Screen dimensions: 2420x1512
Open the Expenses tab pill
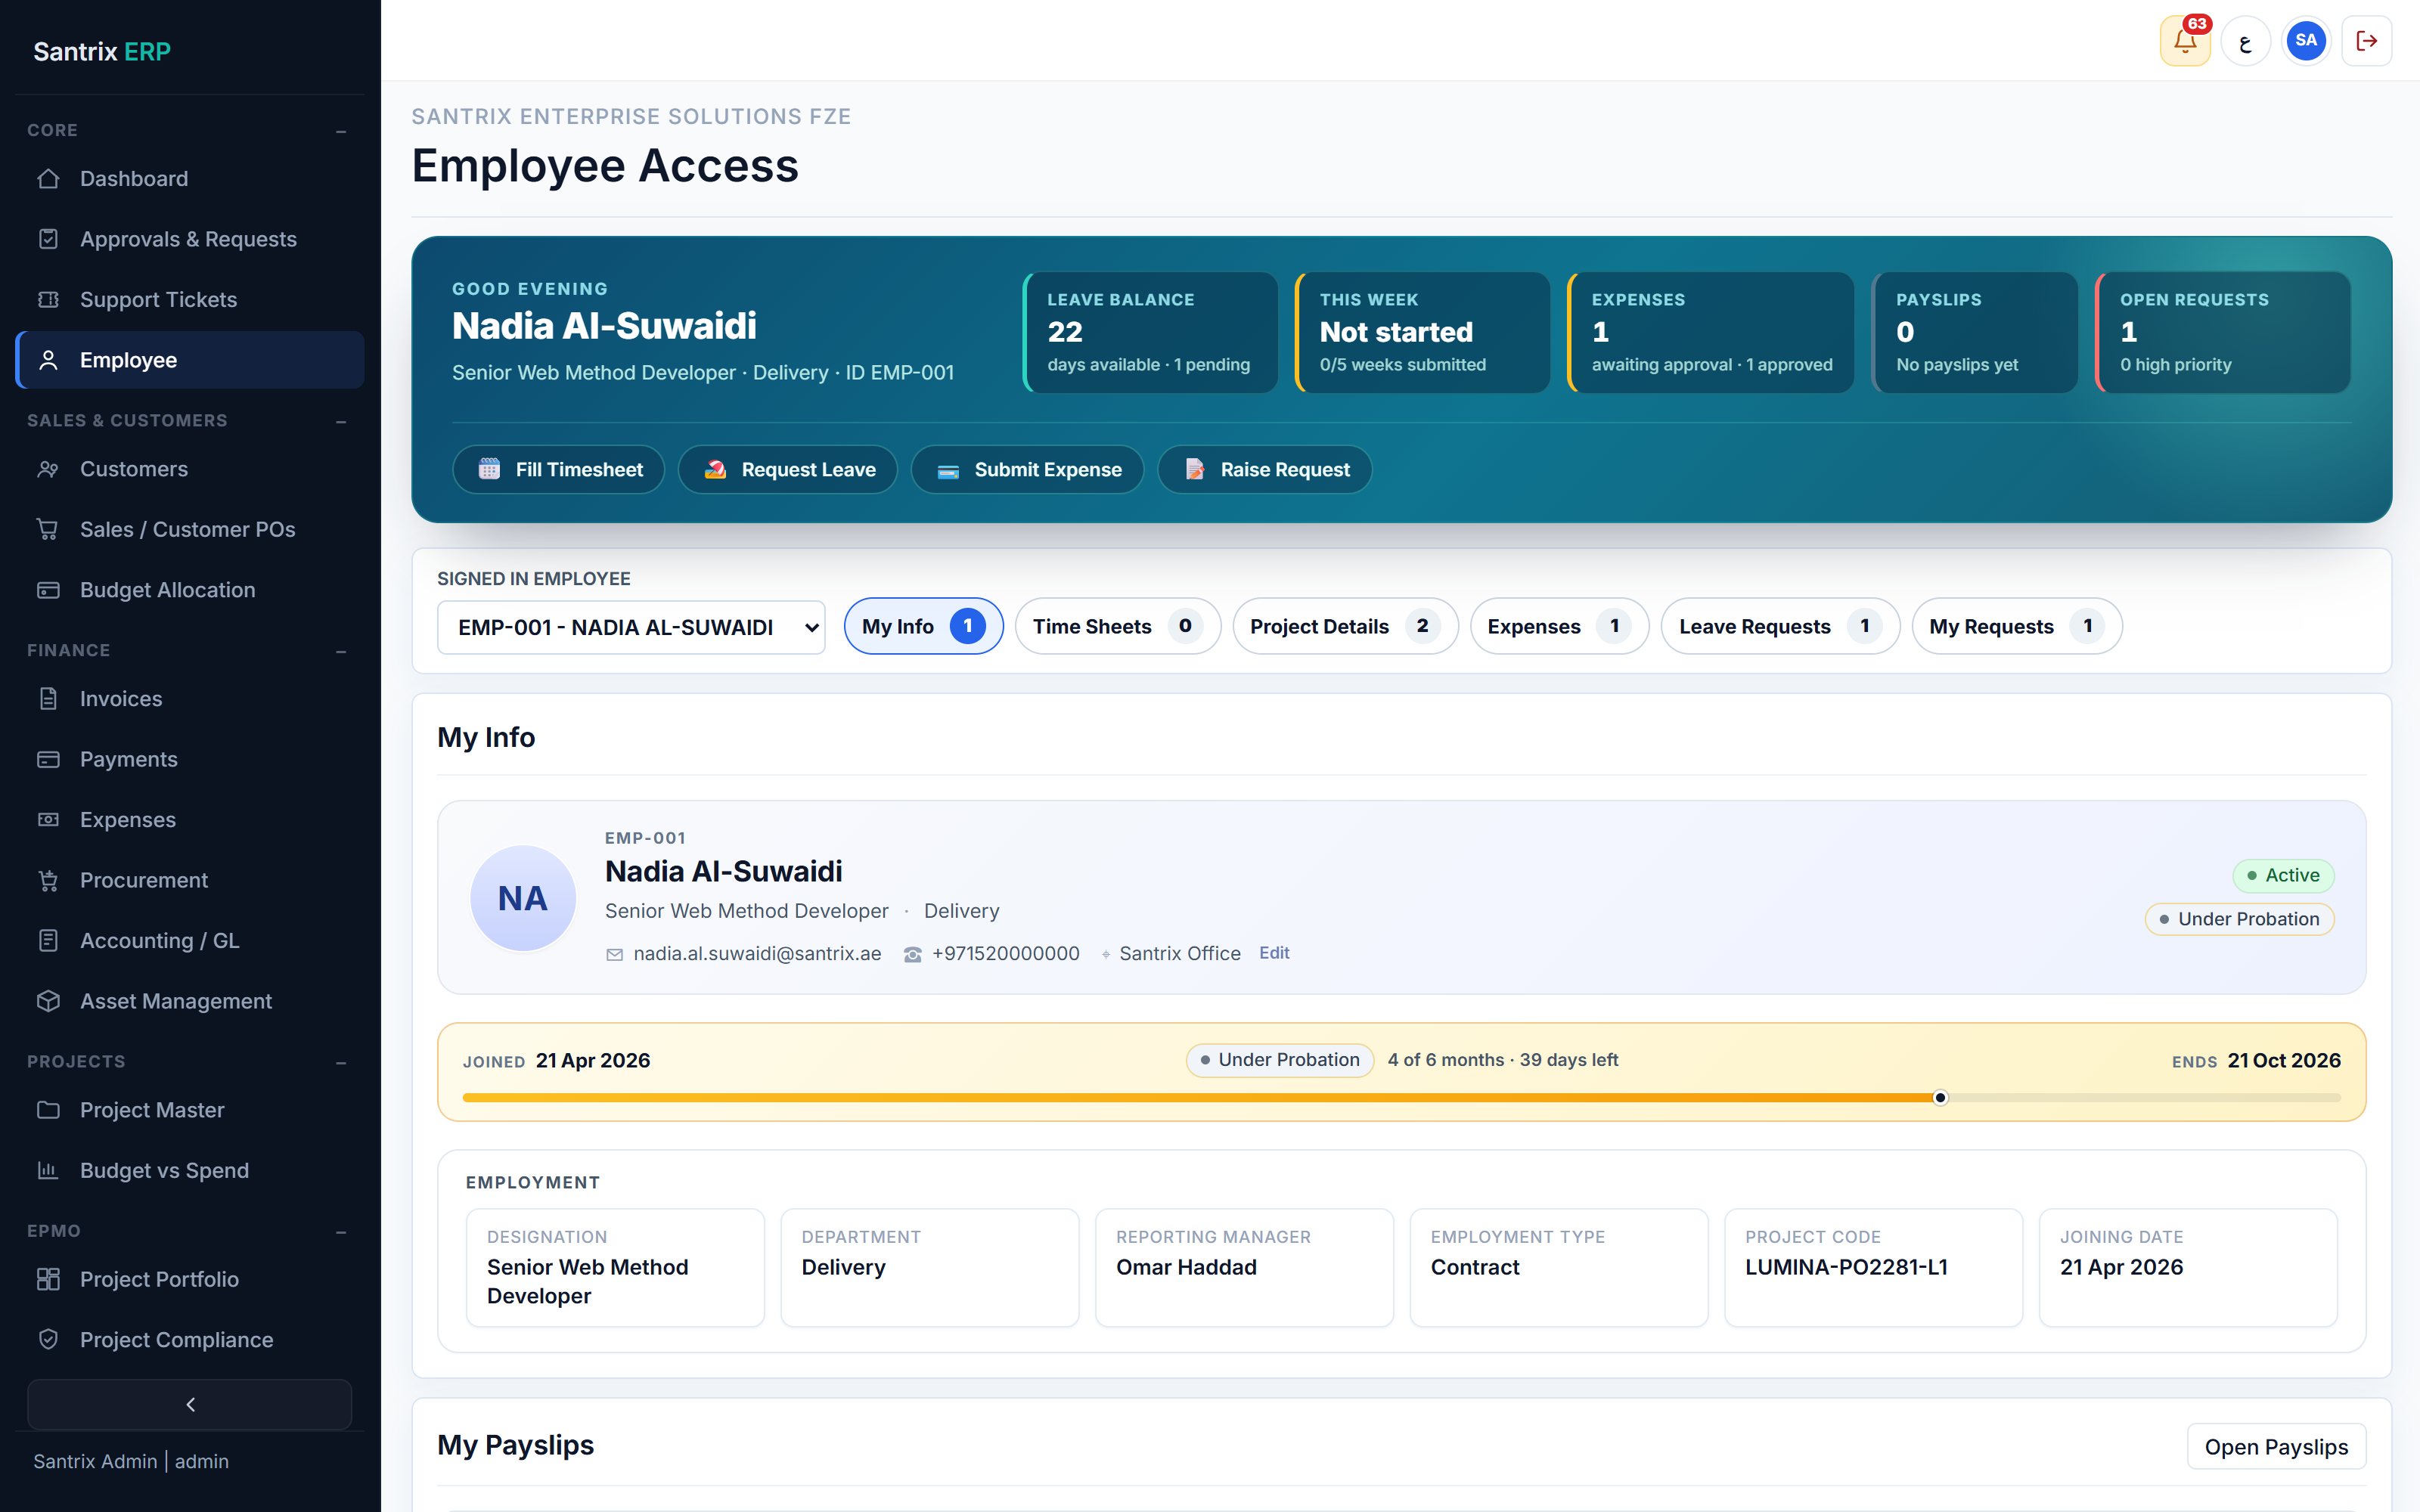click(x=1559, y=626)
